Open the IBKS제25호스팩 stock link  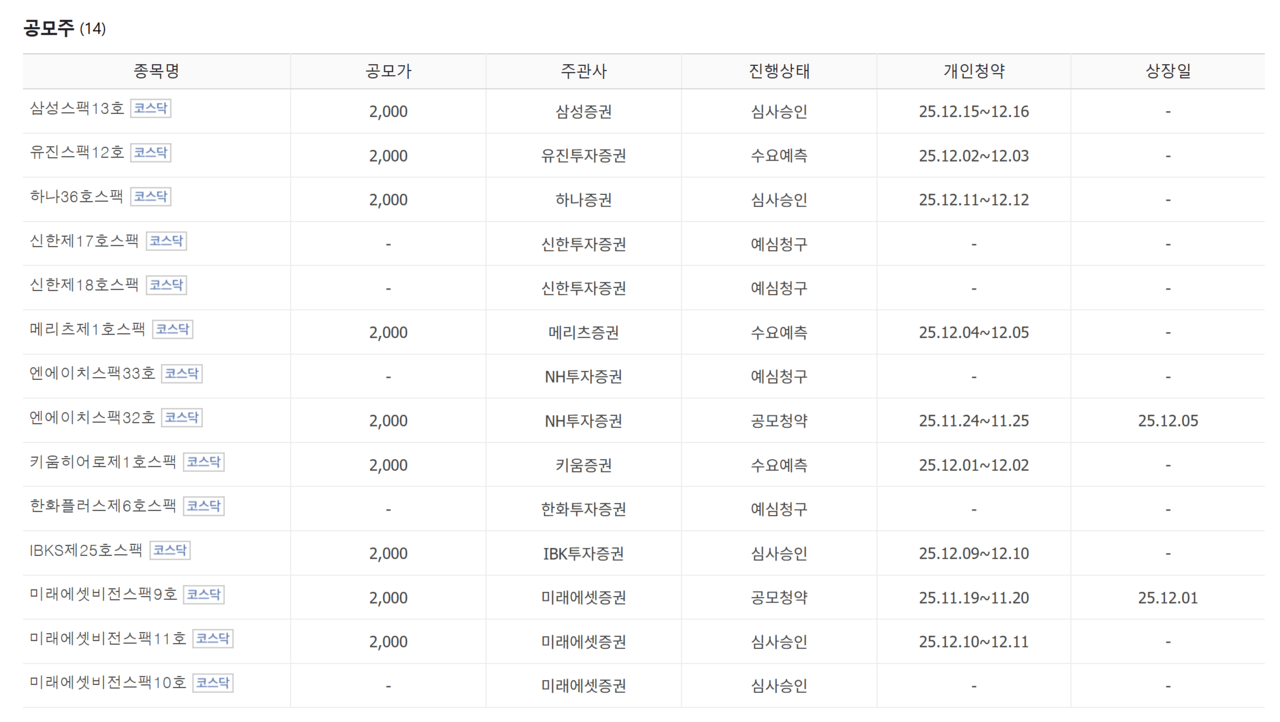point(86,550)
